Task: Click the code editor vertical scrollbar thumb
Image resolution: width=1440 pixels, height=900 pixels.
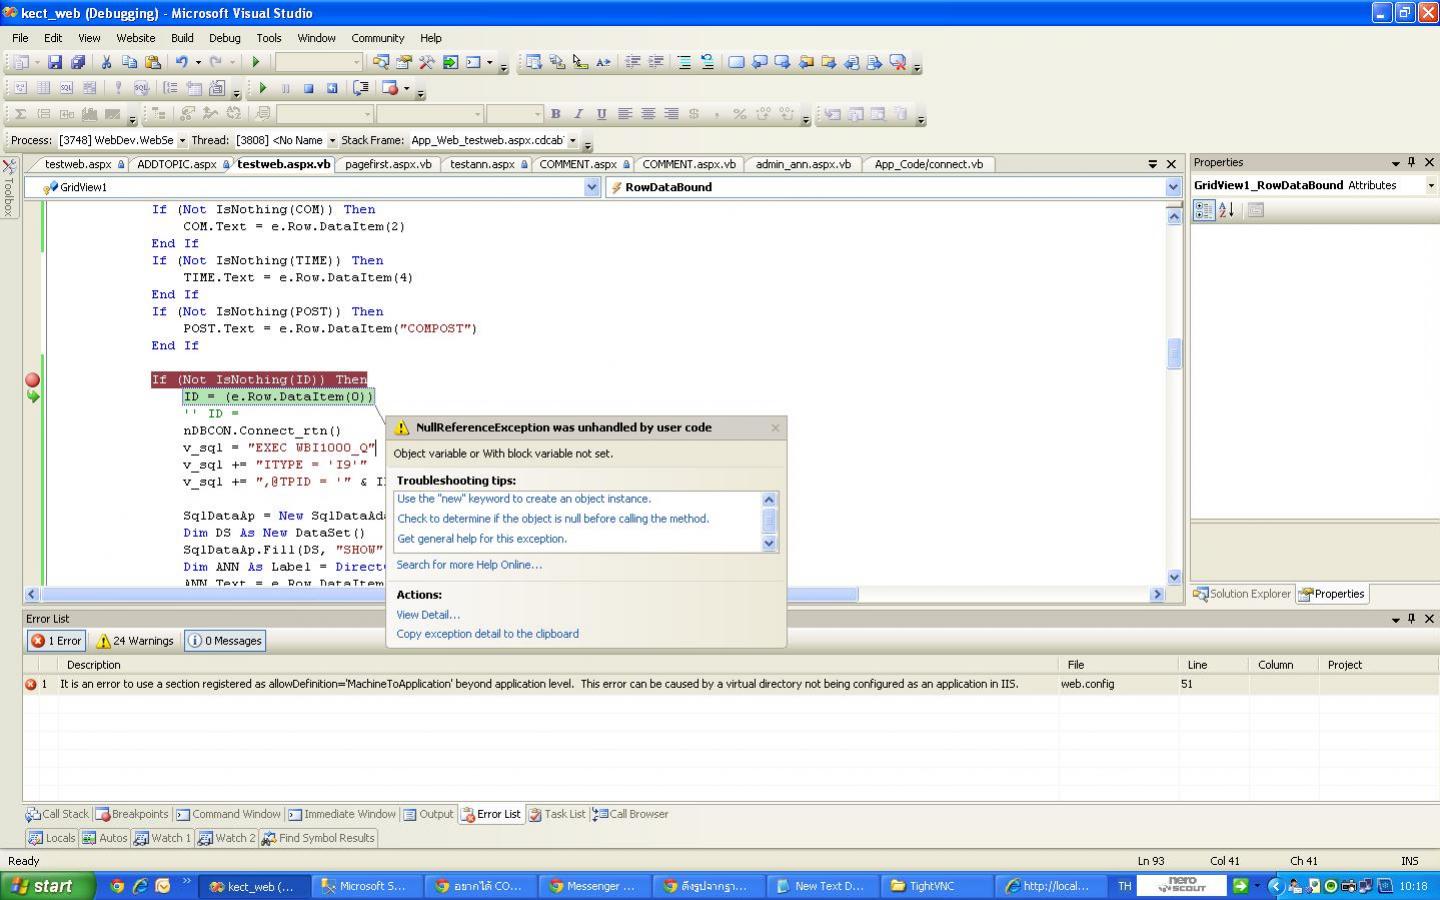Action: (1174, 354)
